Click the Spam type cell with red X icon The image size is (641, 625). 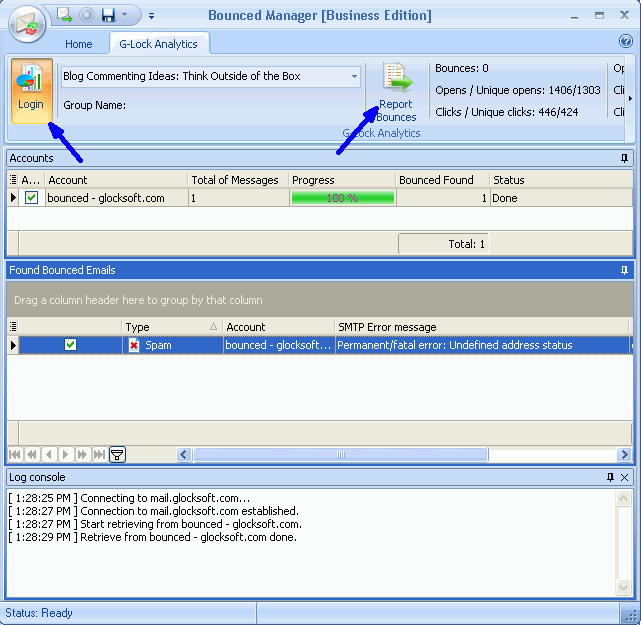click(x=173, y=345)
